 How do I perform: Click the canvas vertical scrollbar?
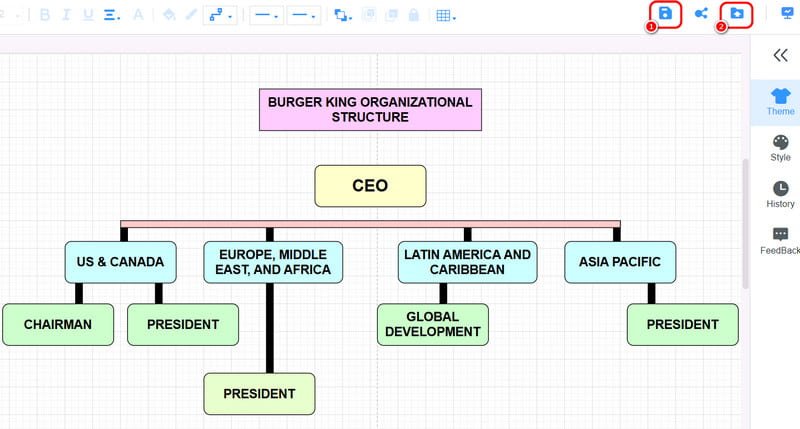[x=745, y=224]
